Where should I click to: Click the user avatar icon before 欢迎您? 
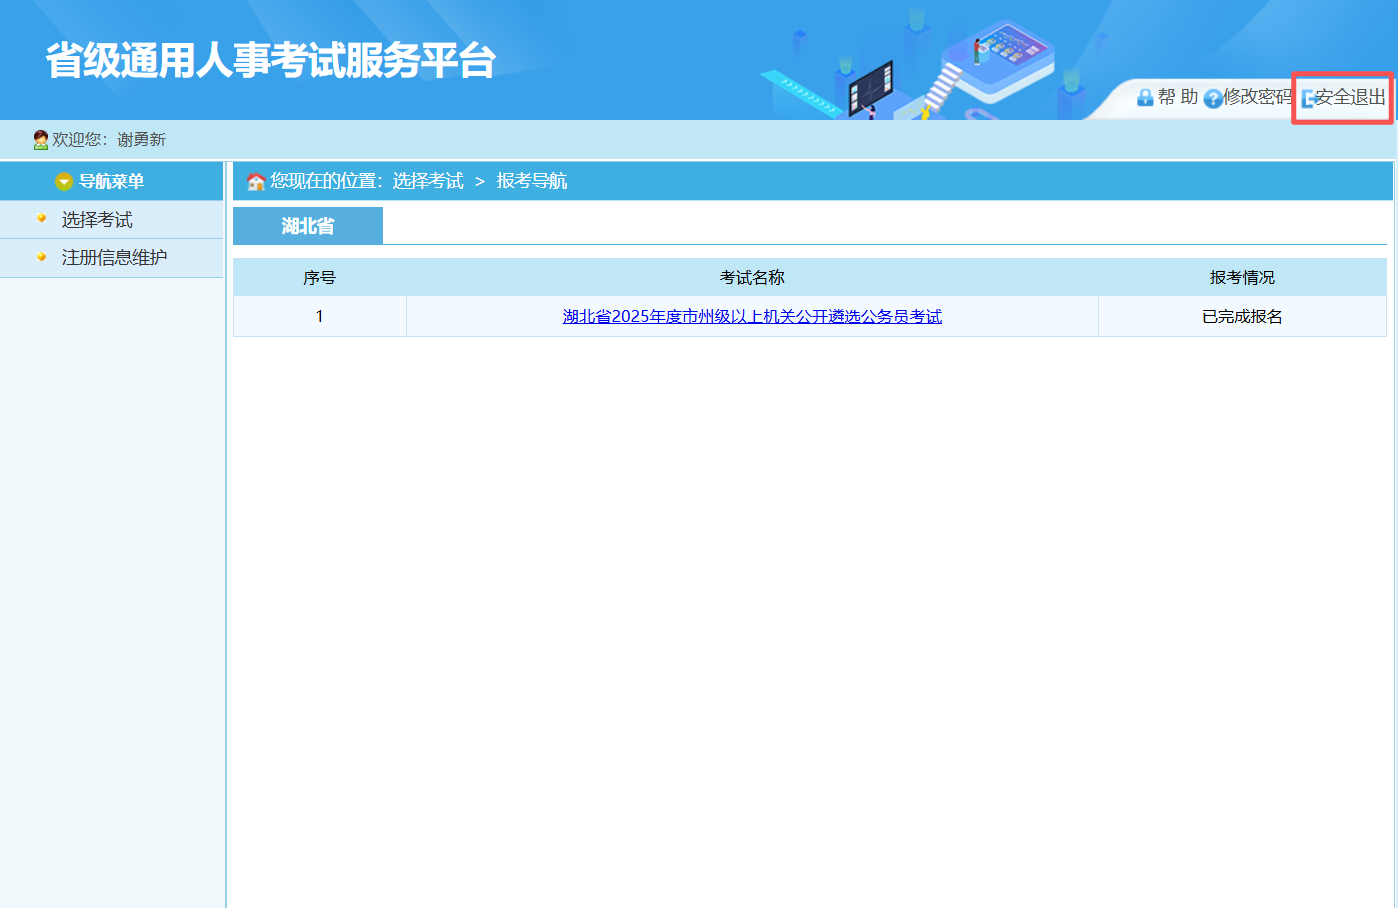click(x=40, y=140)
